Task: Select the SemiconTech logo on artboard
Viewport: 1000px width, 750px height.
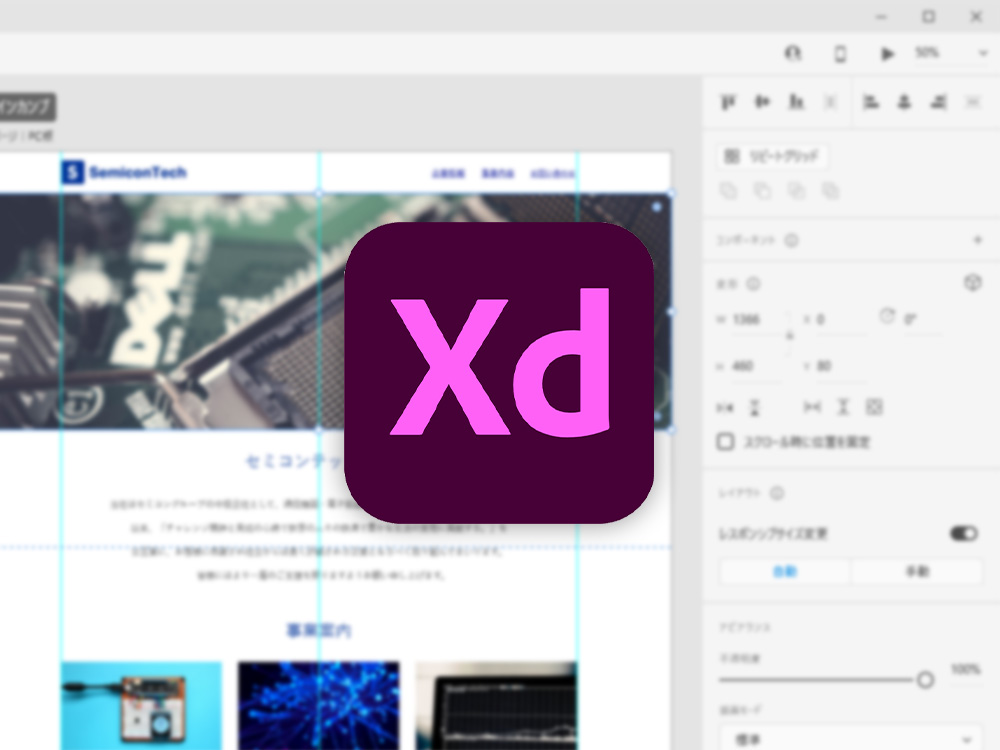Action: [124, 172]
